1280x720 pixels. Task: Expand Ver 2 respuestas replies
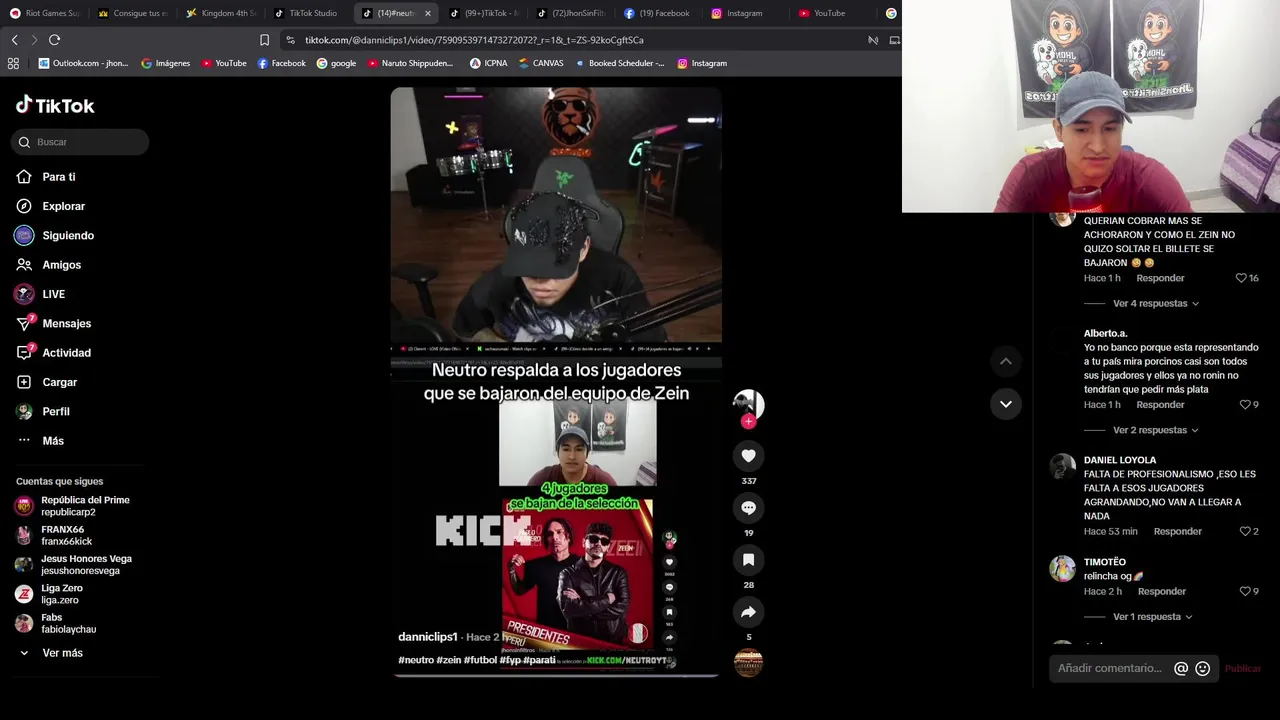pos(1156,430)
